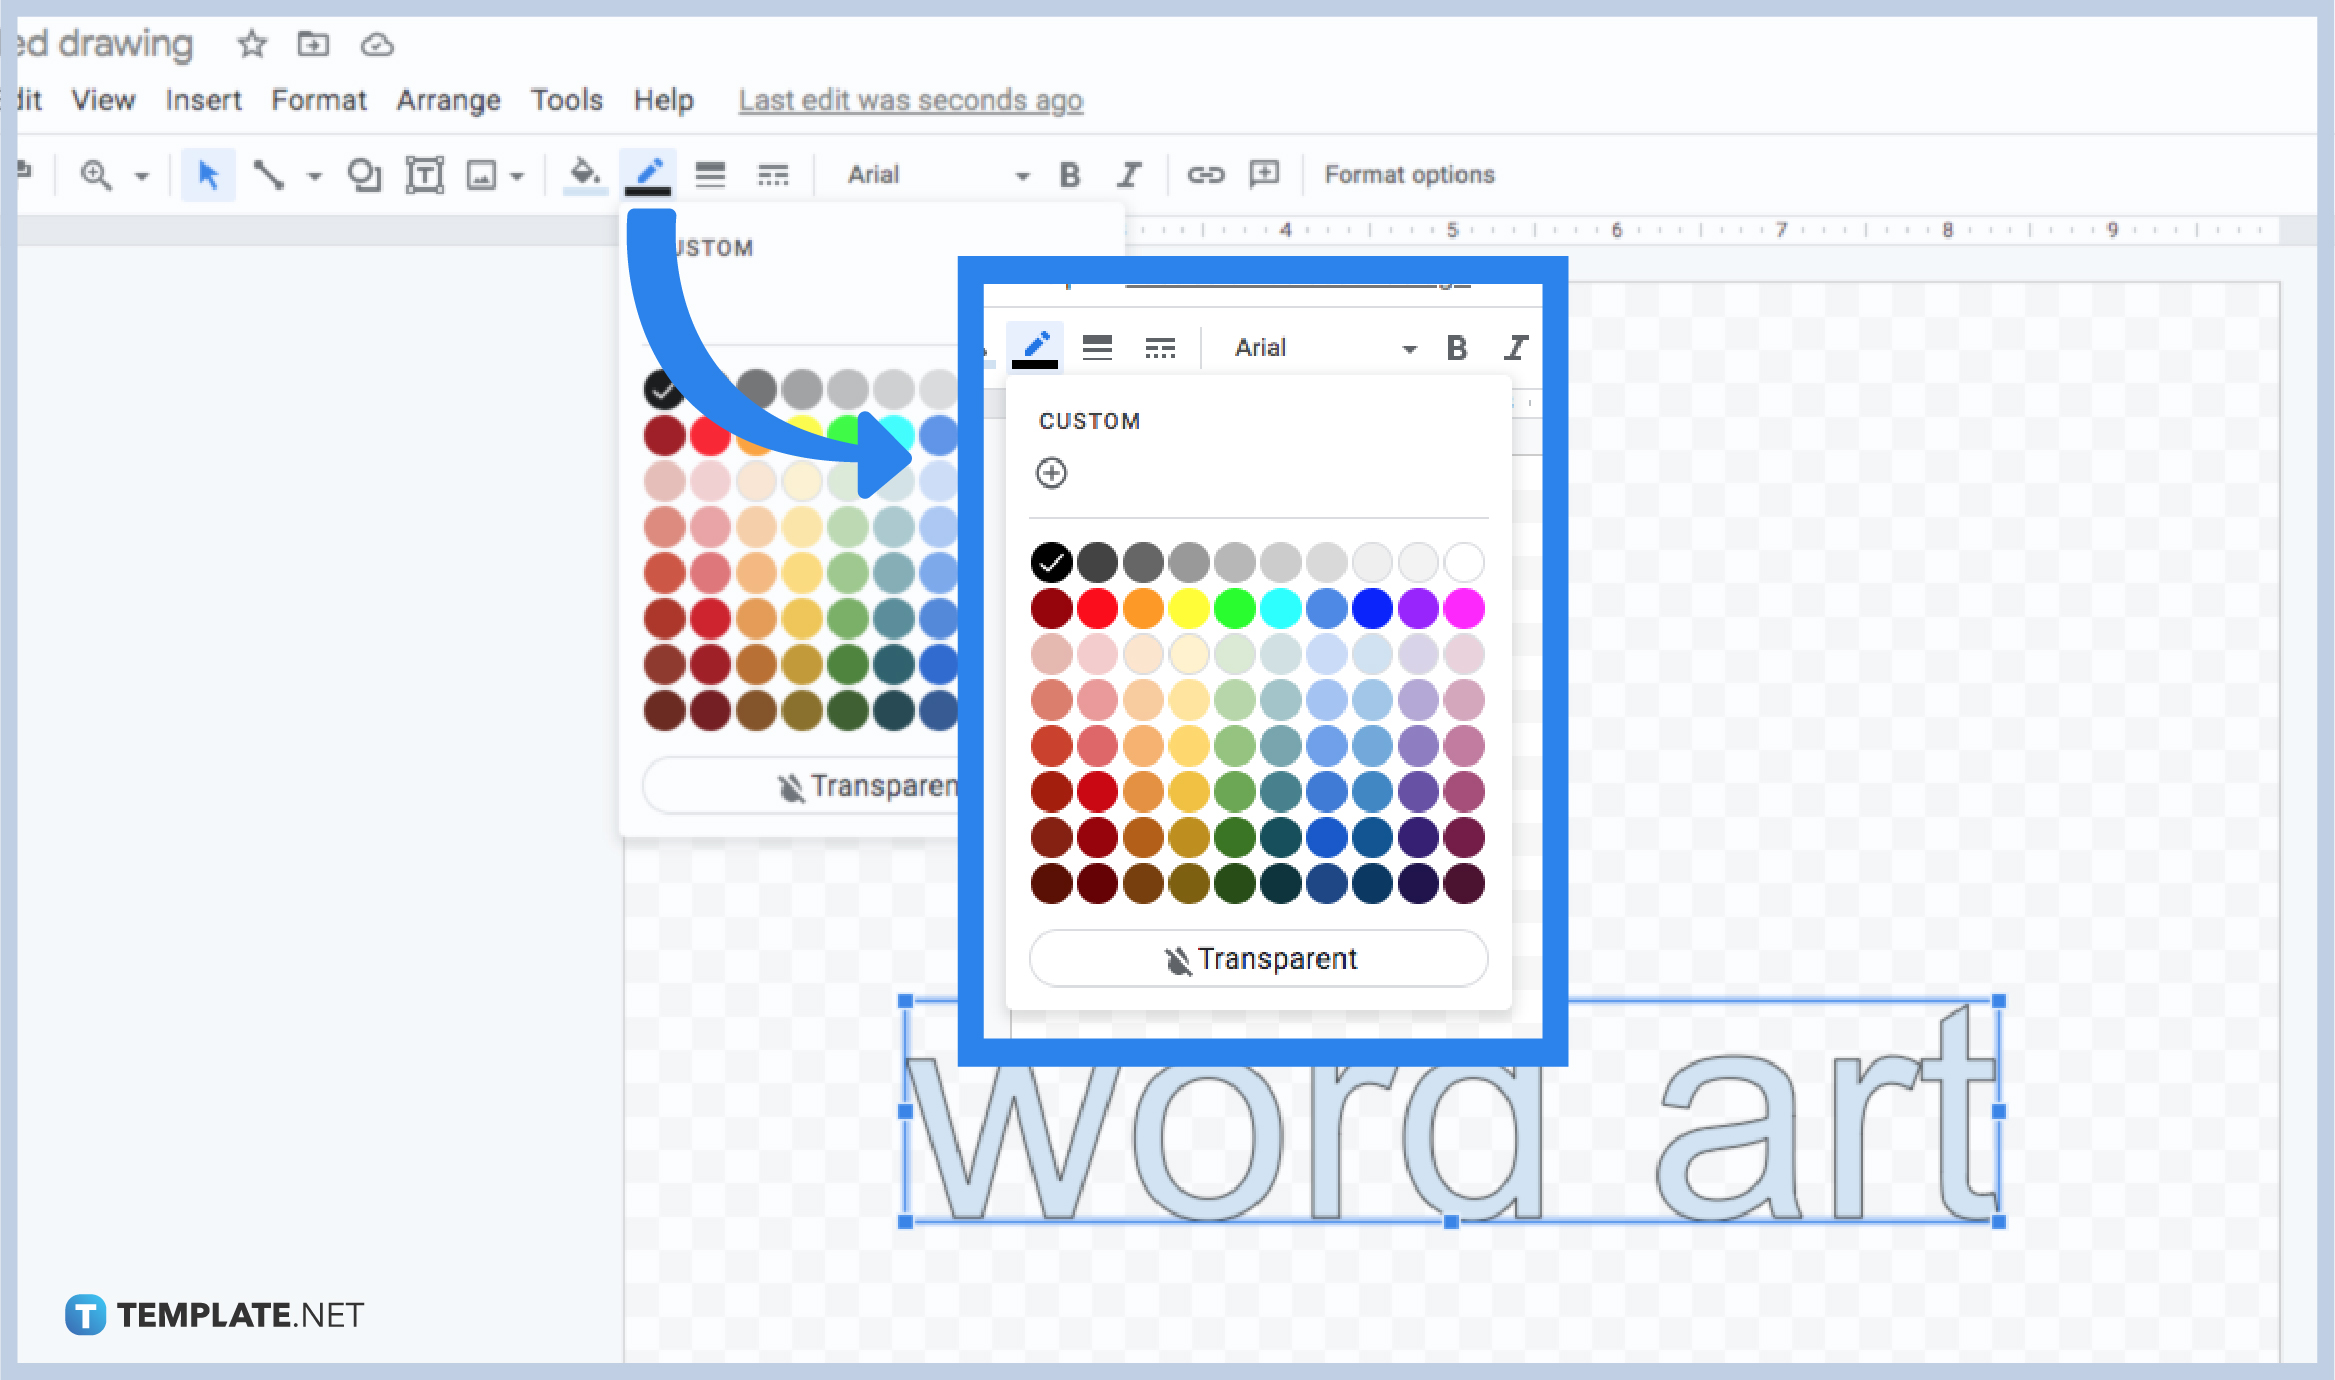The height and width of the screenshot is (1380, 2335).
Task: Select the Zoom tool
Action: (97, 174)
